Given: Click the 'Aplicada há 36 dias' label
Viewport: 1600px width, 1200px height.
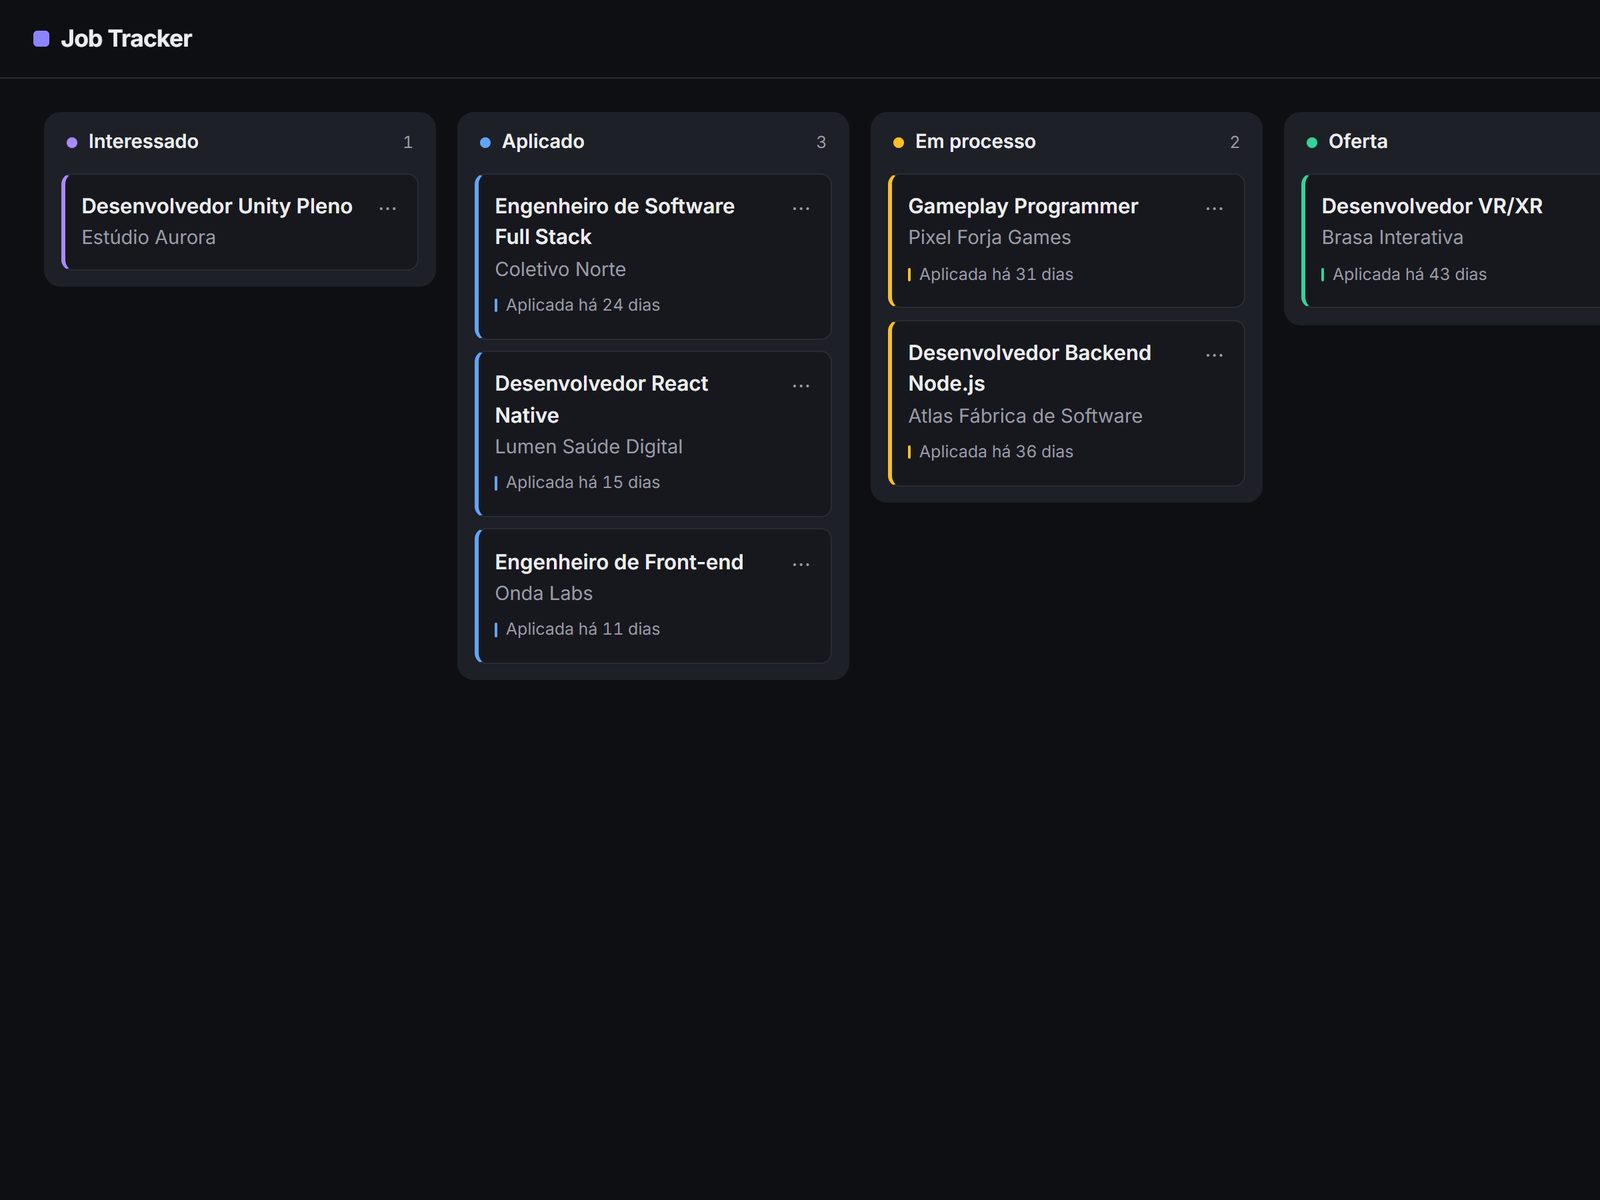Looking at the screenshot, I should 996,452.
